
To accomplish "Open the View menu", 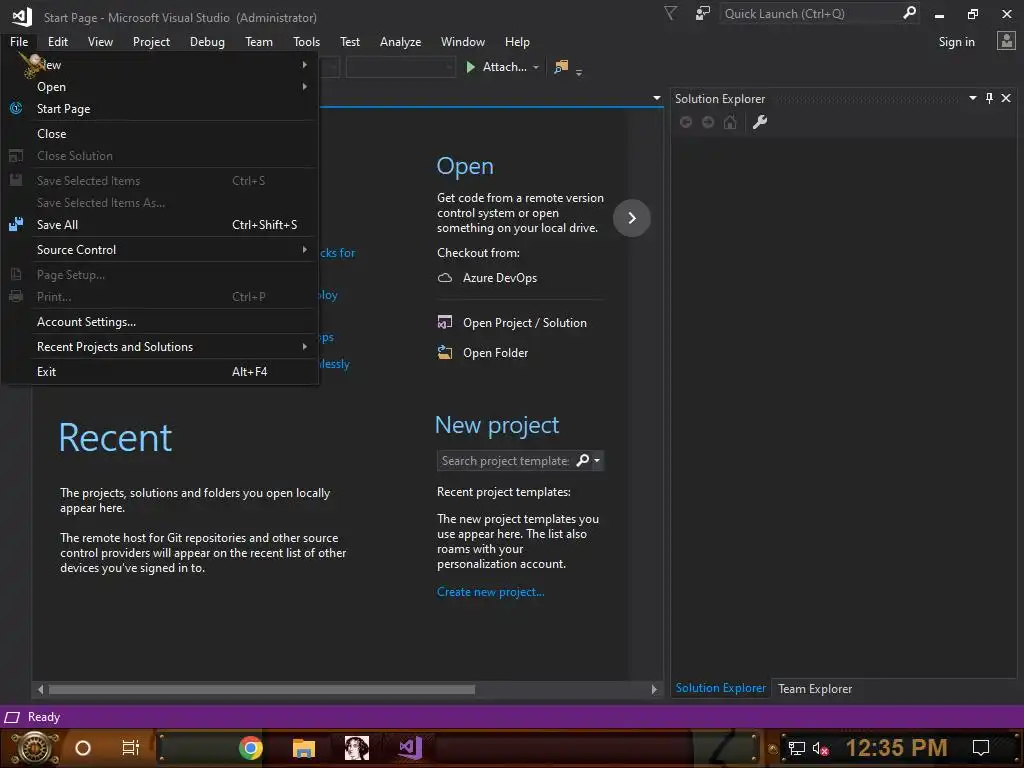I will tap(100, 42).
